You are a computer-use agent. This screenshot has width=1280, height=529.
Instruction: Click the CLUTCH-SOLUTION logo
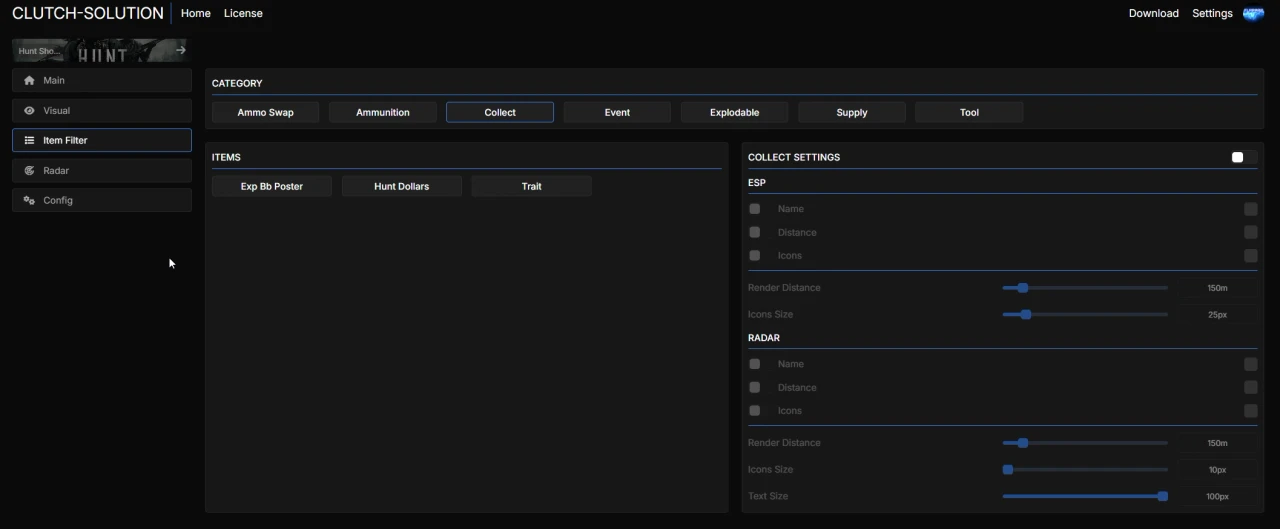88,13
